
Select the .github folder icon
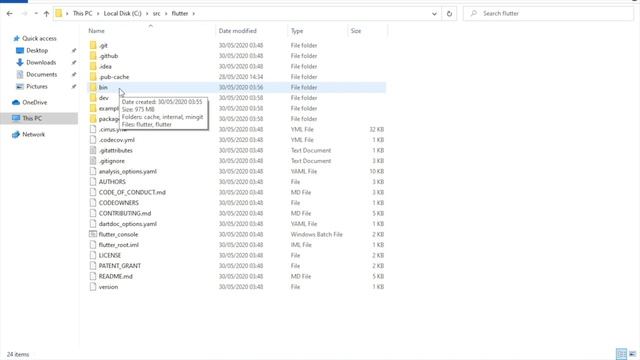point(93,56)
